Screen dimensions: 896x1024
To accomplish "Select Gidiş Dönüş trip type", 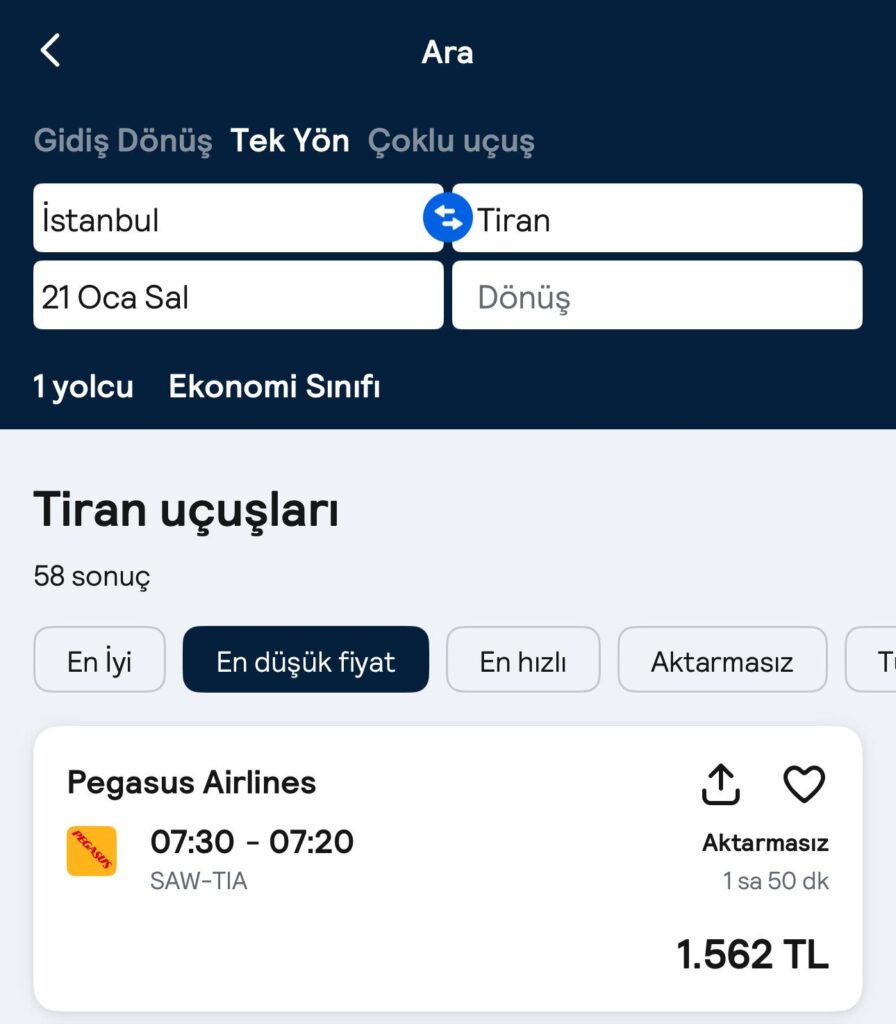I will click(x=123, y=141).
